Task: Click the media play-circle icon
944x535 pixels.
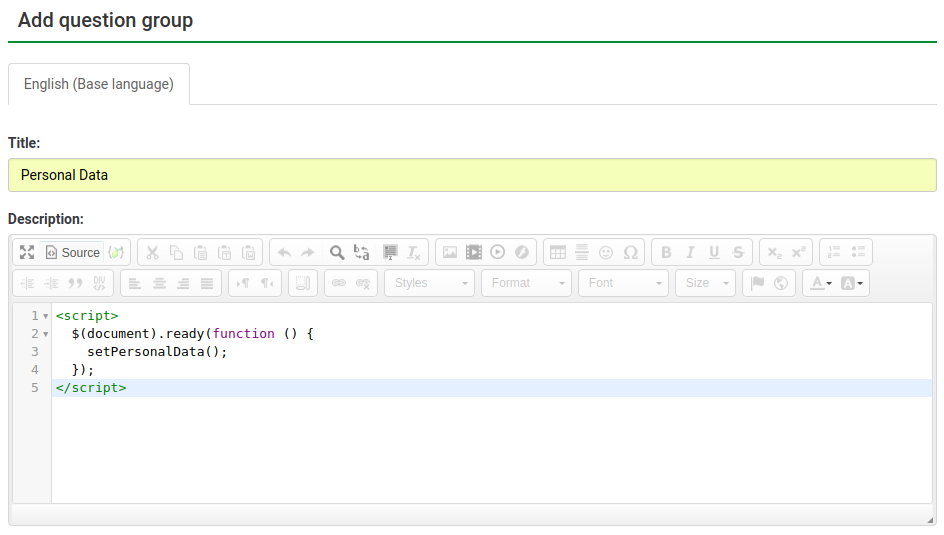Action: pyautogui.click(x=498, y=252)
